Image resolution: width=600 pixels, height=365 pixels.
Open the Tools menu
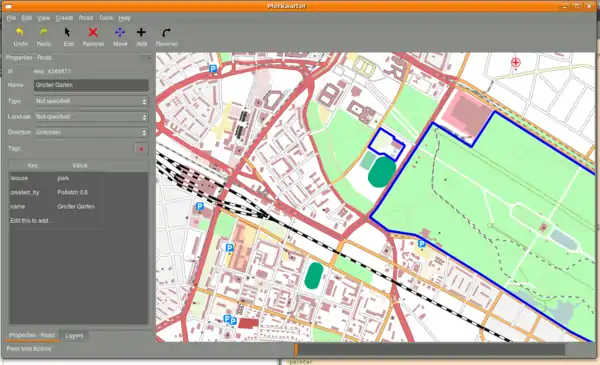pyautogui.click(x=106, y=18)
